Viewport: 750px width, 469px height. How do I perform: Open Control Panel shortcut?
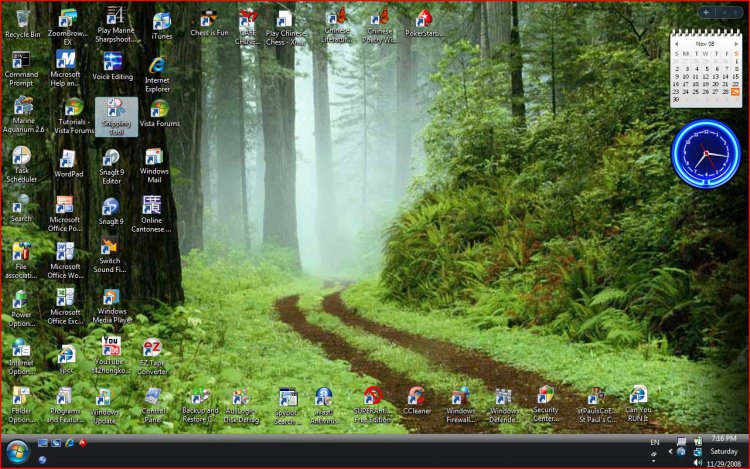click(153, 405)
